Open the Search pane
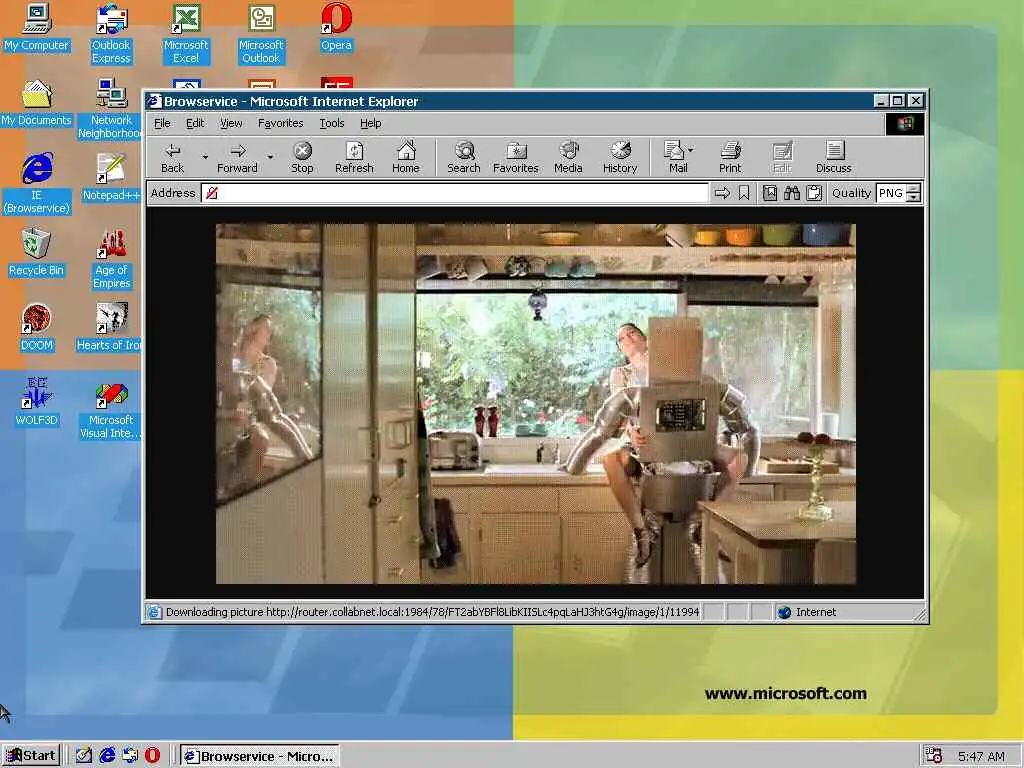1024x768 pixels. [x=464, y=157]
